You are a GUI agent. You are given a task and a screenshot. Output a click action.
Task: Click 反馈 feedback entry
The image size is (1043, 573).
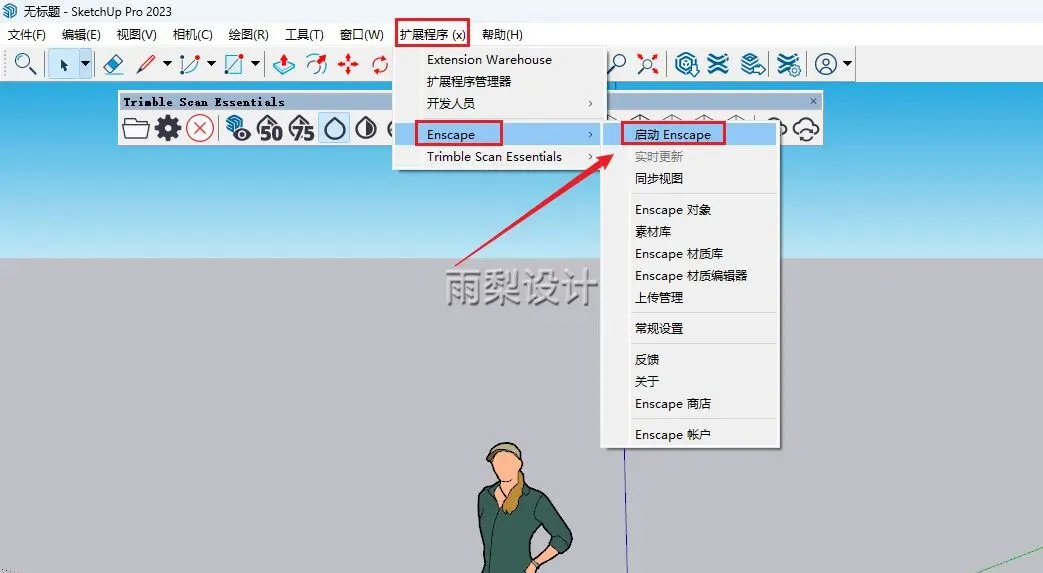point(690,359)
